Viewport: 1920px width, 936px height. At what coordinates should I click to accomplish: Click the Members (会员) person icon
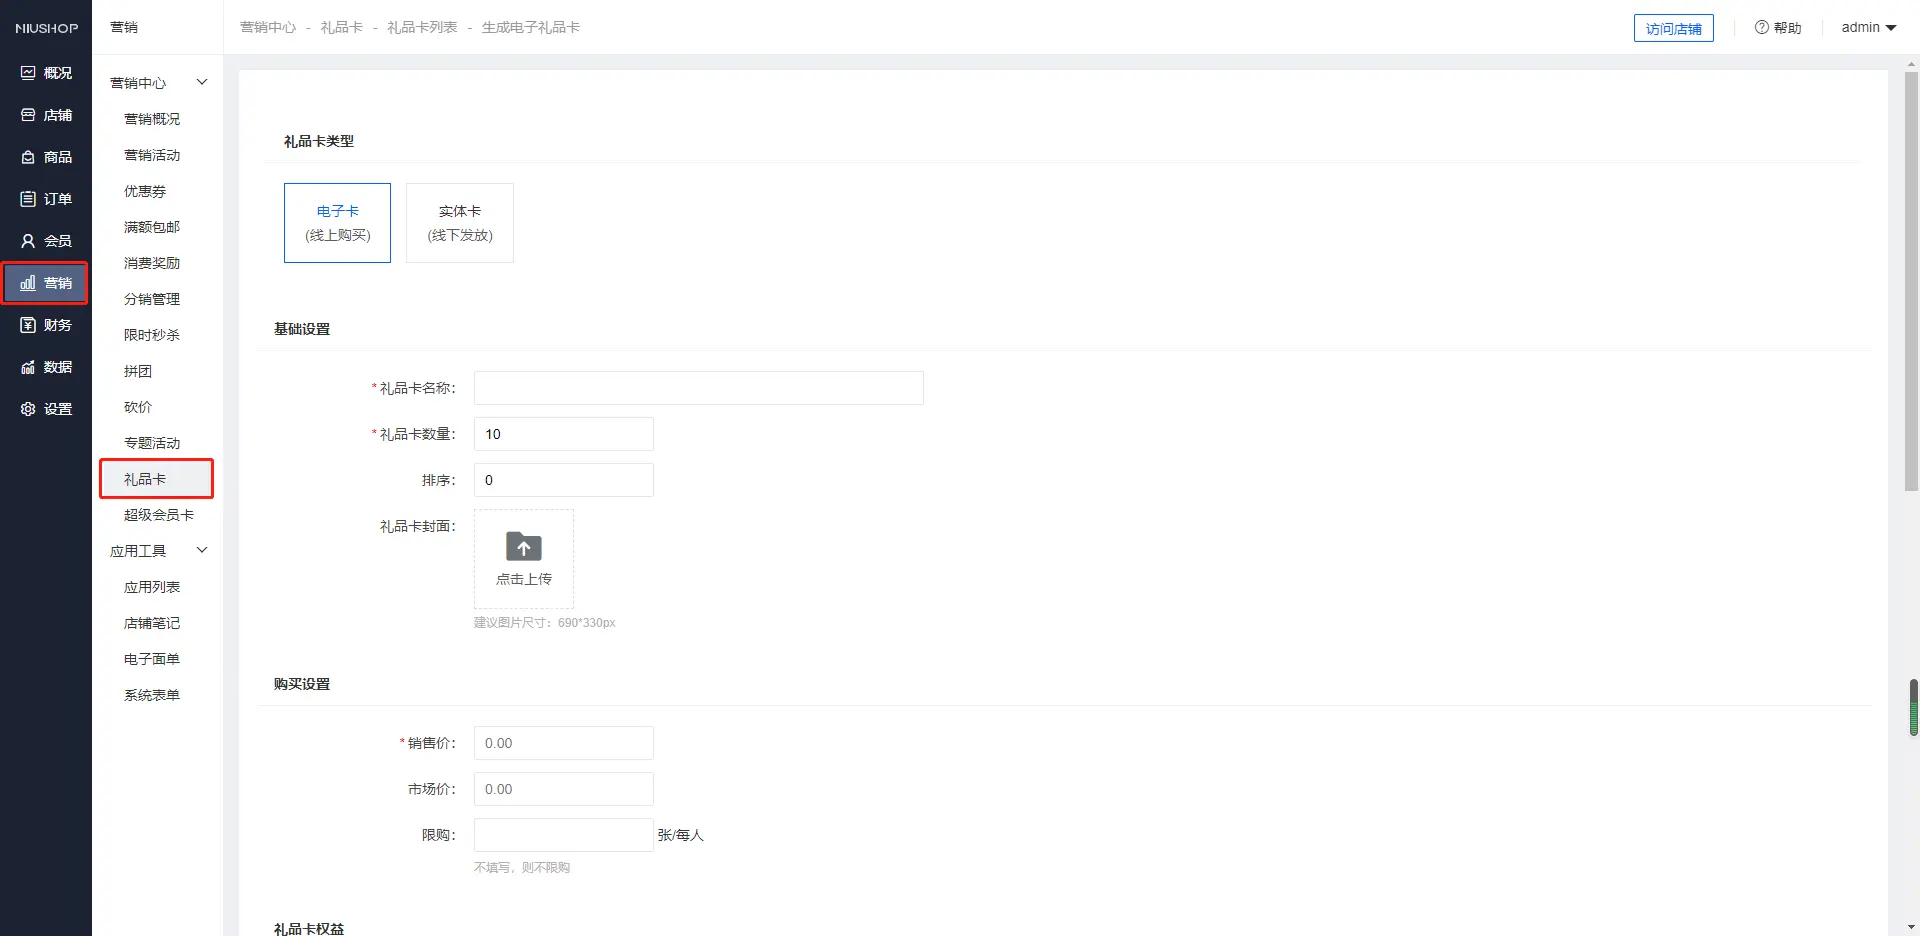point(28,241)
